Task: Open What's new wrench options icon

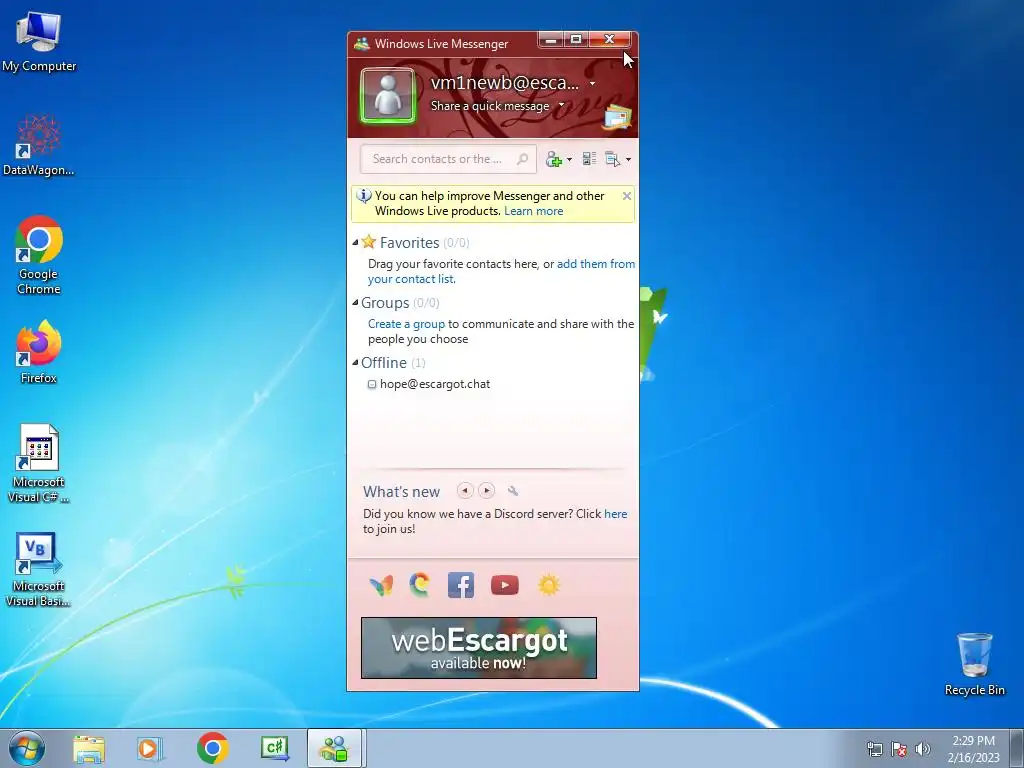Action: 513,491
